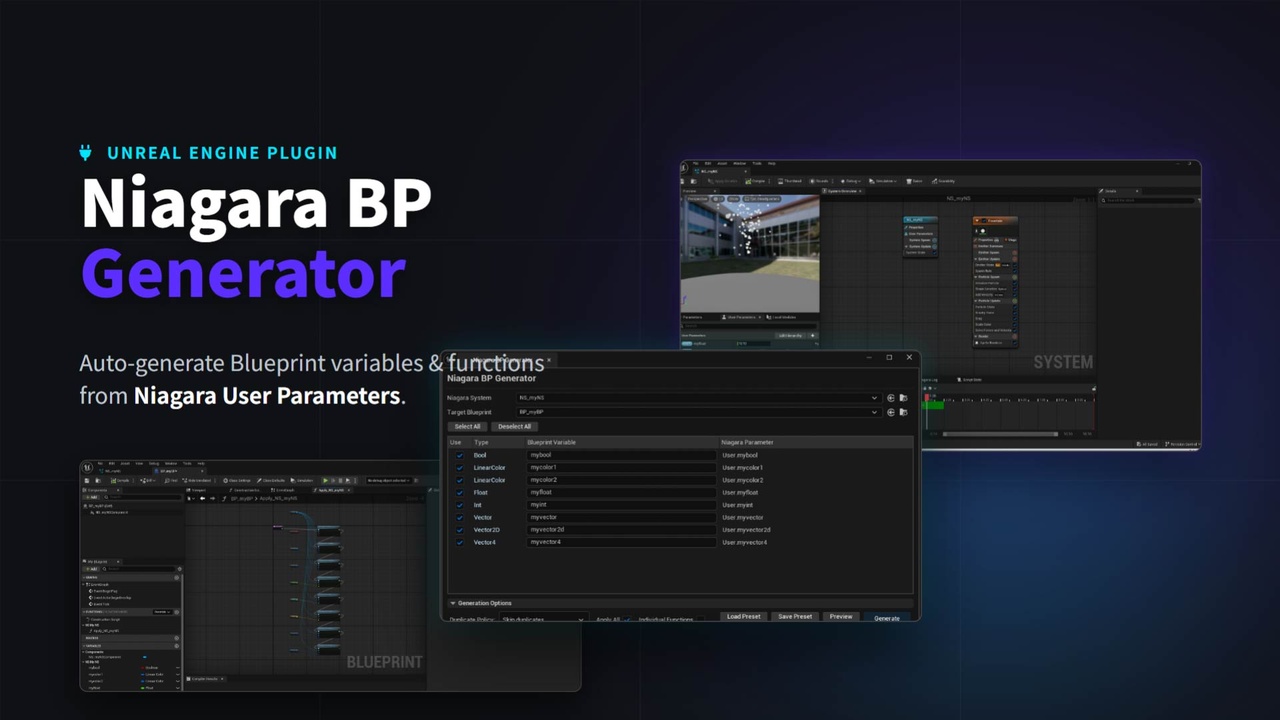Collapse Generation Options section
Screen dimensions: 1280x720
[453, 603]
